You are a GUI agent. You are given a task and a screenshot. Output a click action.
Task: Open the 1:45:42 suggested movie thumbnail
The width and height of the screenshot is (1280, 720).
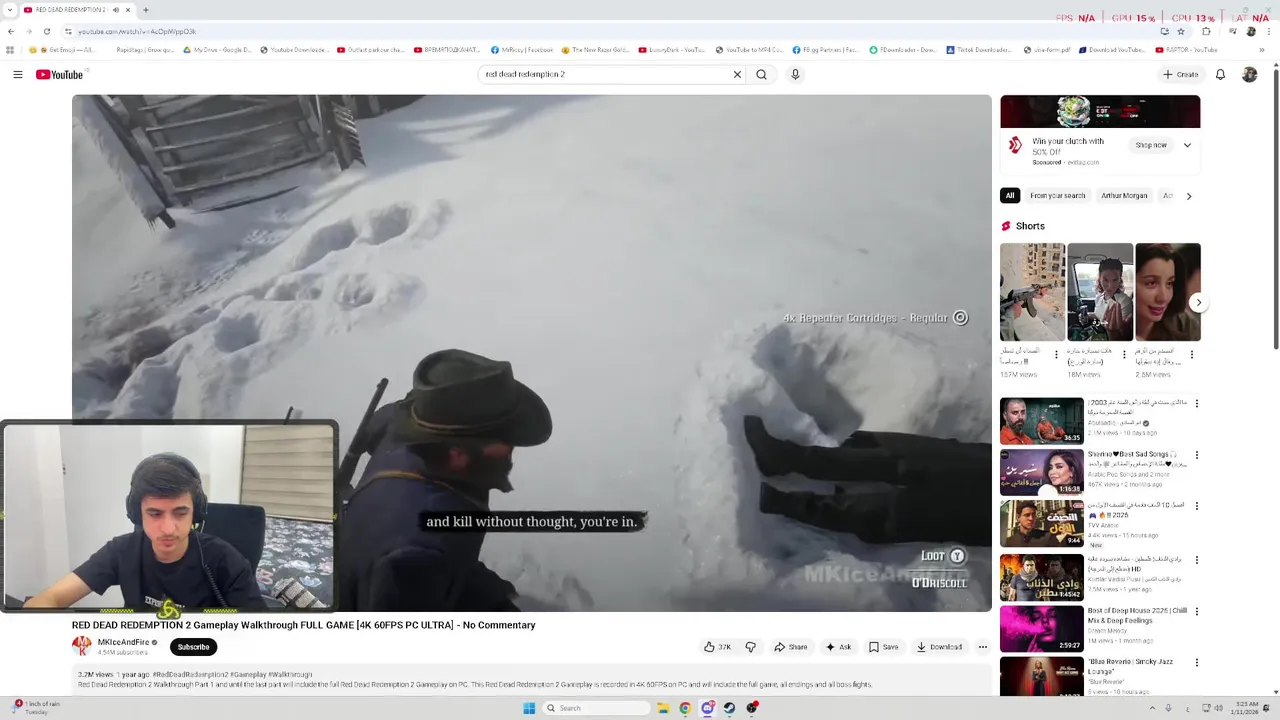pyautogui.click(x=1041, y=577)
